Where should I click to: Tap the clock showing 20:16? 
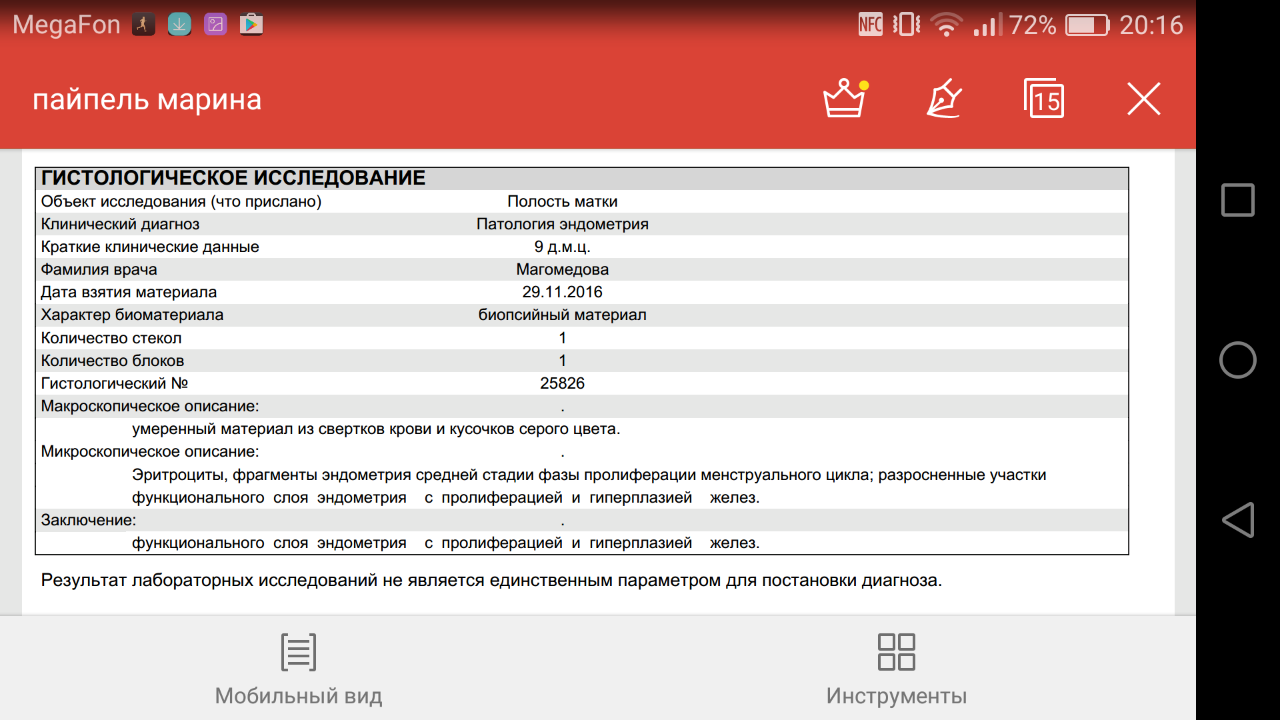click(x=1151, y=25)
